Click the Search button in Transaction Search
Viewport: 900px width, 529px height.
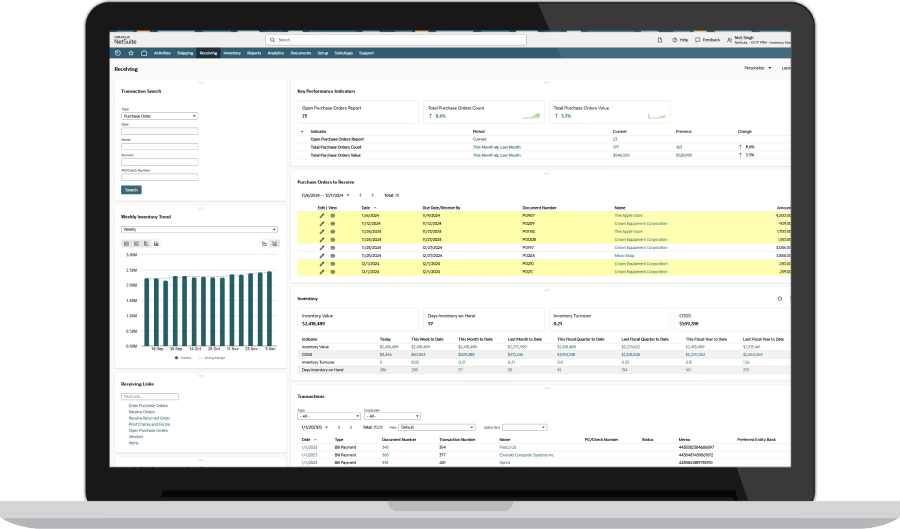[131, 189]
